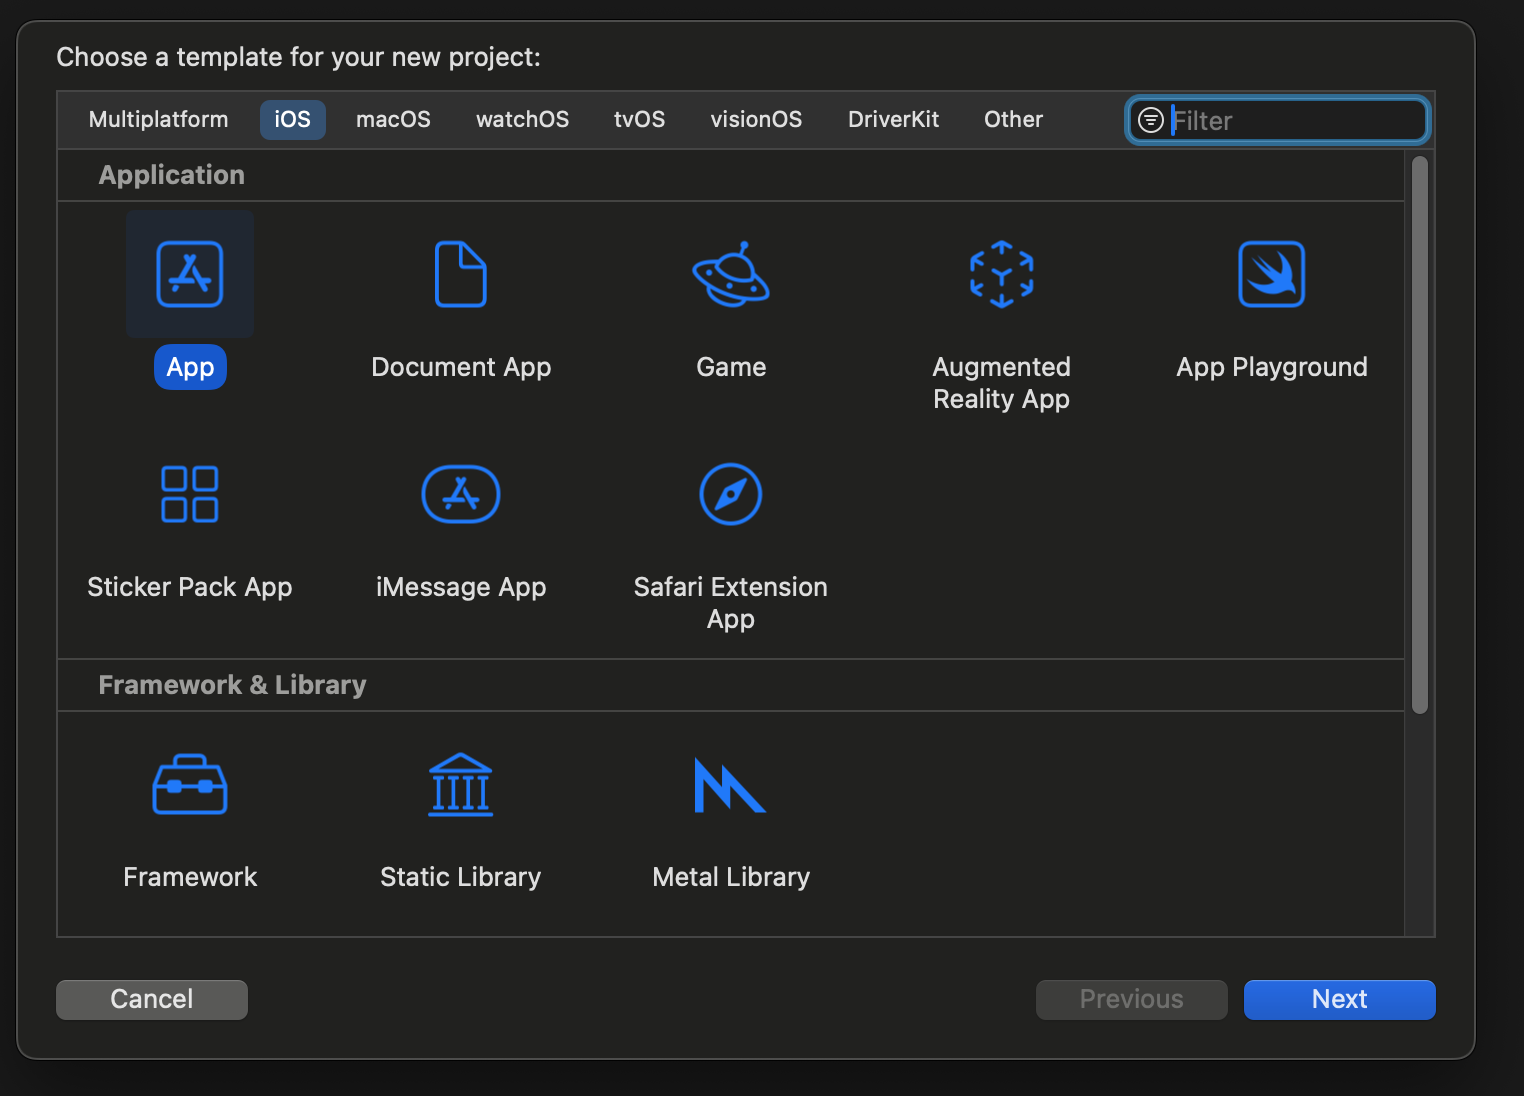Choose the Framework toolbox icon
Image resolution: width=1524 pixels, height=1096 pixels.
click(x=190, y=785)
